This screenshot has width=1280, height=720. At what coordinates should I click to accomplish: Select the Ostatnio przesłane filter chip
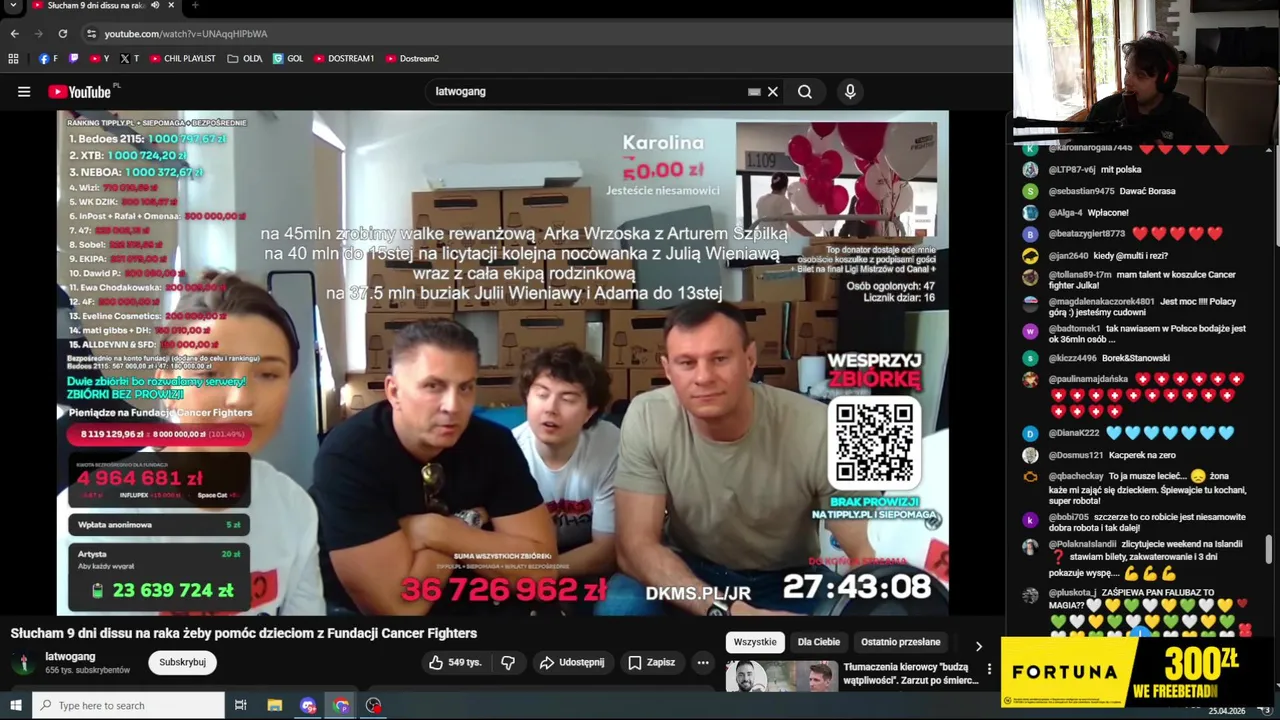[901, 642]
